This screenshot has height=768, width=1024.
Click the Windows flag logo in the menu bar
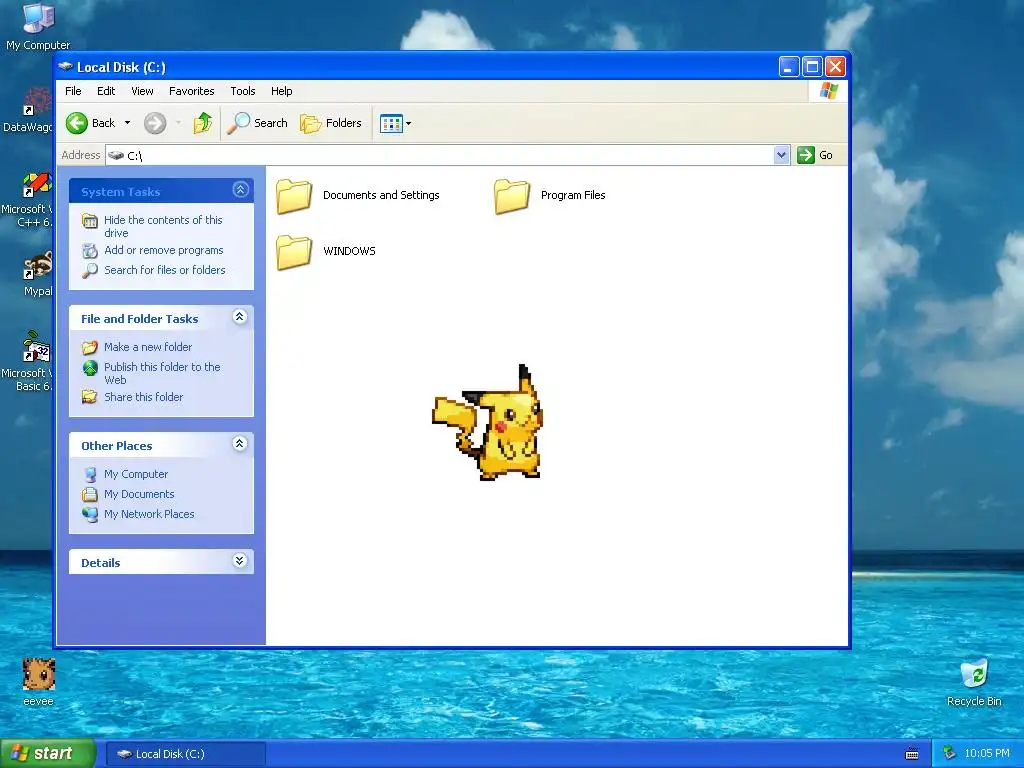coord(828,91)
